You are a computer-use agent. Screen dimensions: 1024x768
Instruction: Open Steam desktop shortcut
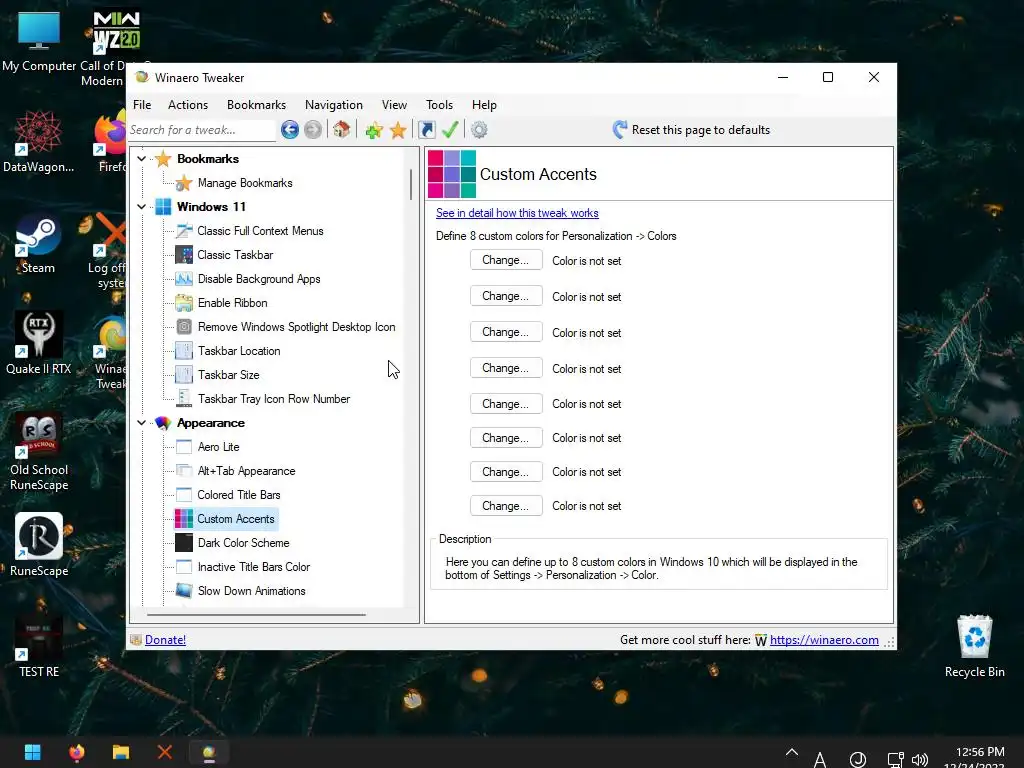click(38, 244)
